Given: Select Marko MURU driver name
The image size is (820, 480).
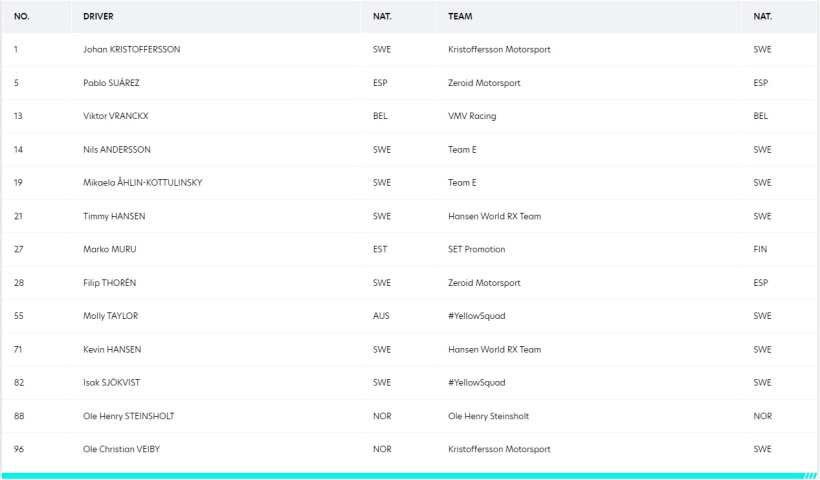Looking at the screenshot, I should [110, 249].
